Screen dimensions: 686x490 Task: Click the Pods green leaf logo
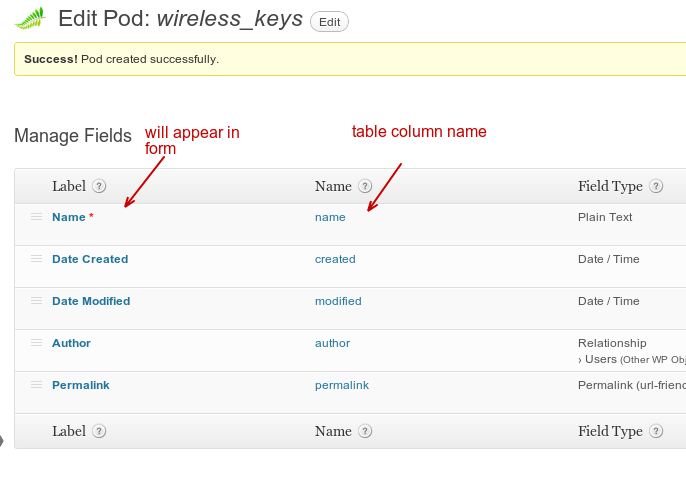[30, 18]
